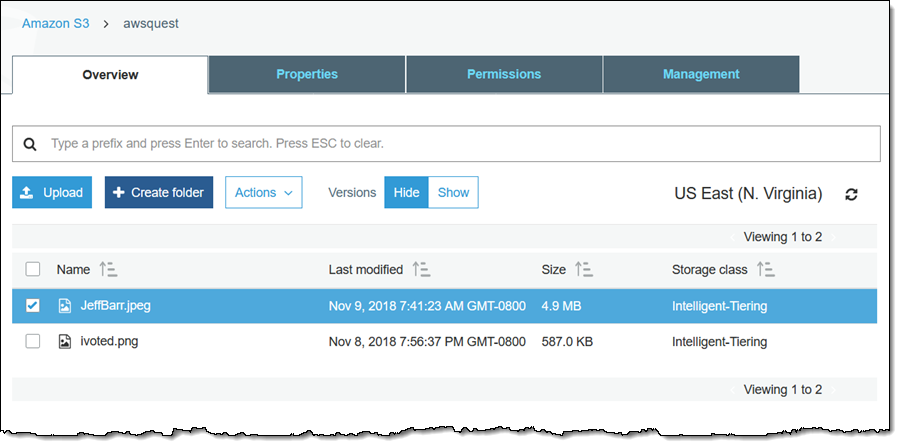Click the Storage class sort icon
Viewport: 900px width, 446px height.
tap(766, 269)
